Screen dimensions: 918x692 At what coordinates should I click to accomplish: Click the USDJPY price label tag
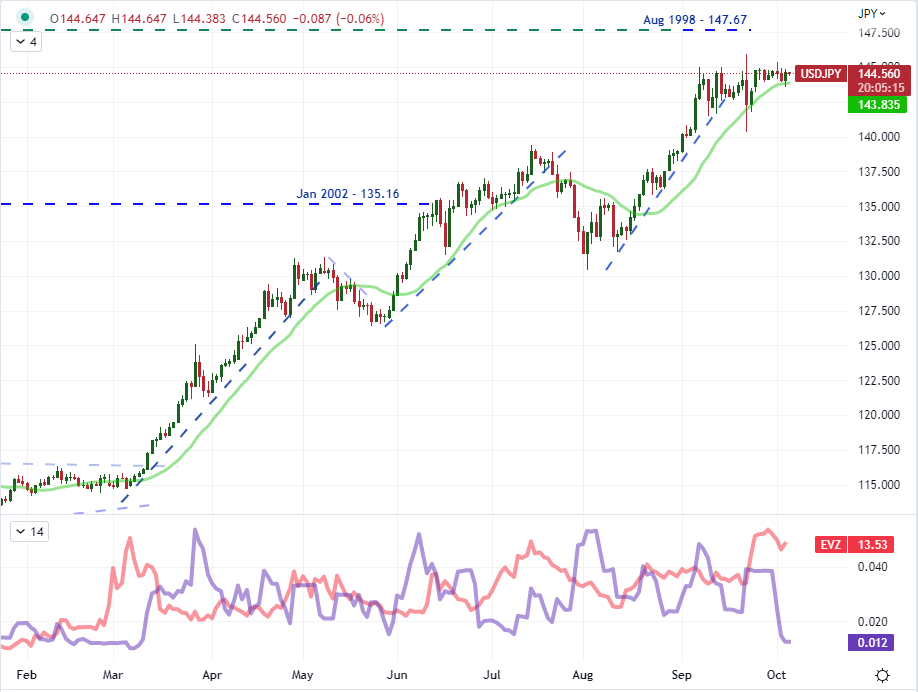821,74
